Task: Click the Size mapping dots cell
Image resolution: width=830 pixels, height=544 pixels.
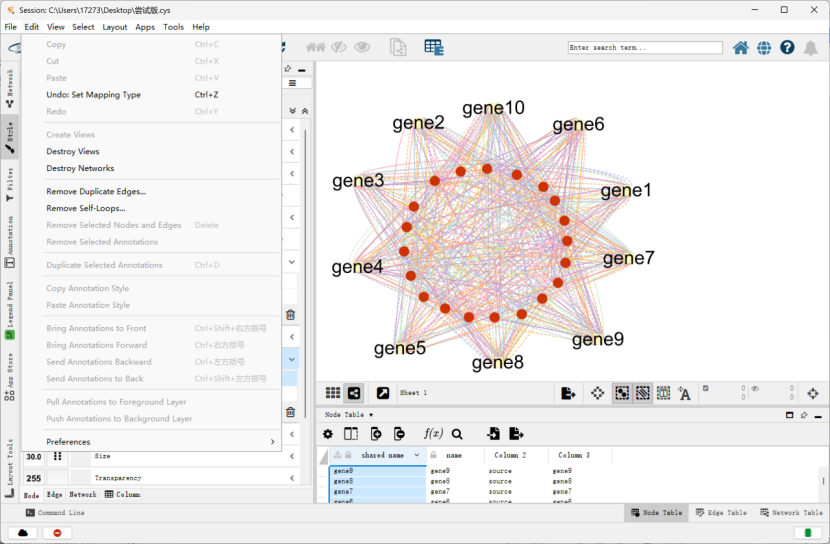Action: (x=57, y=457)
